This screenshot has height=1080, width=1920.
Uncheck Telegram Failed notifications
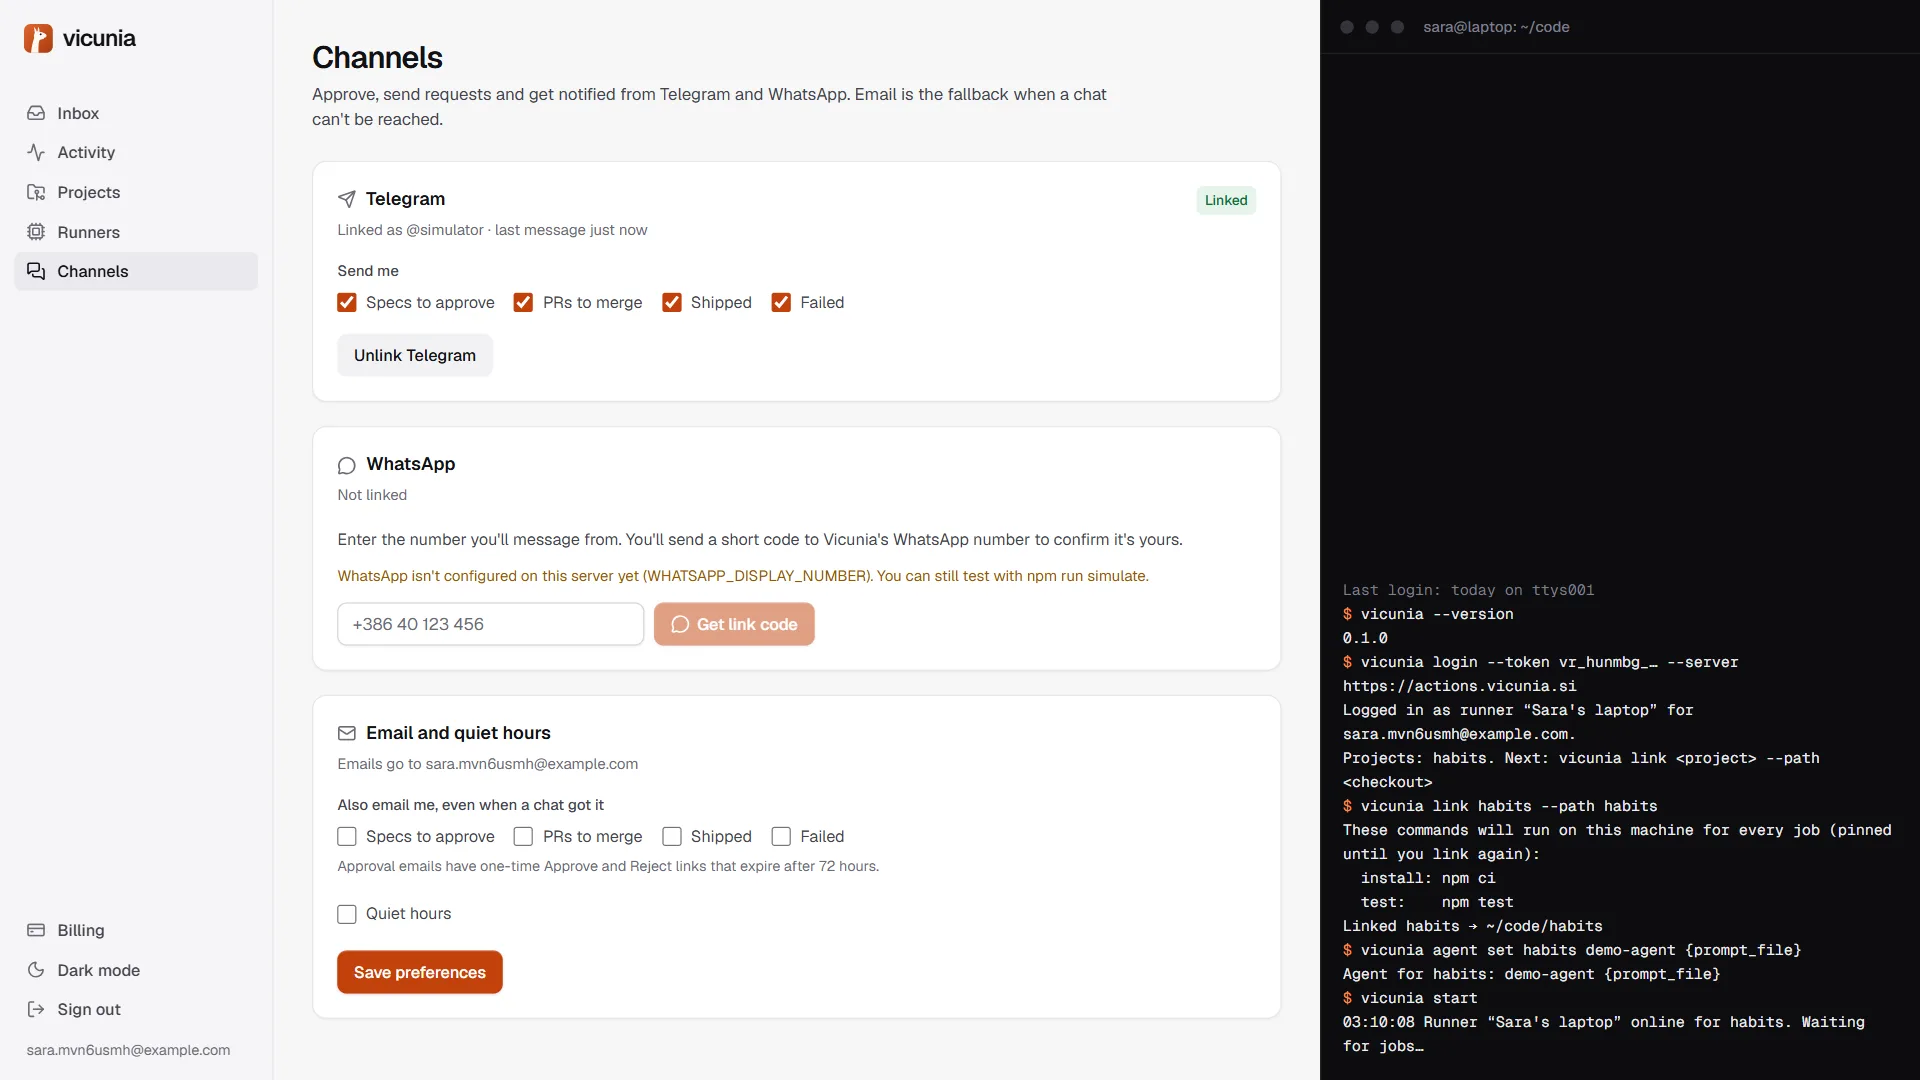point(781,302)
